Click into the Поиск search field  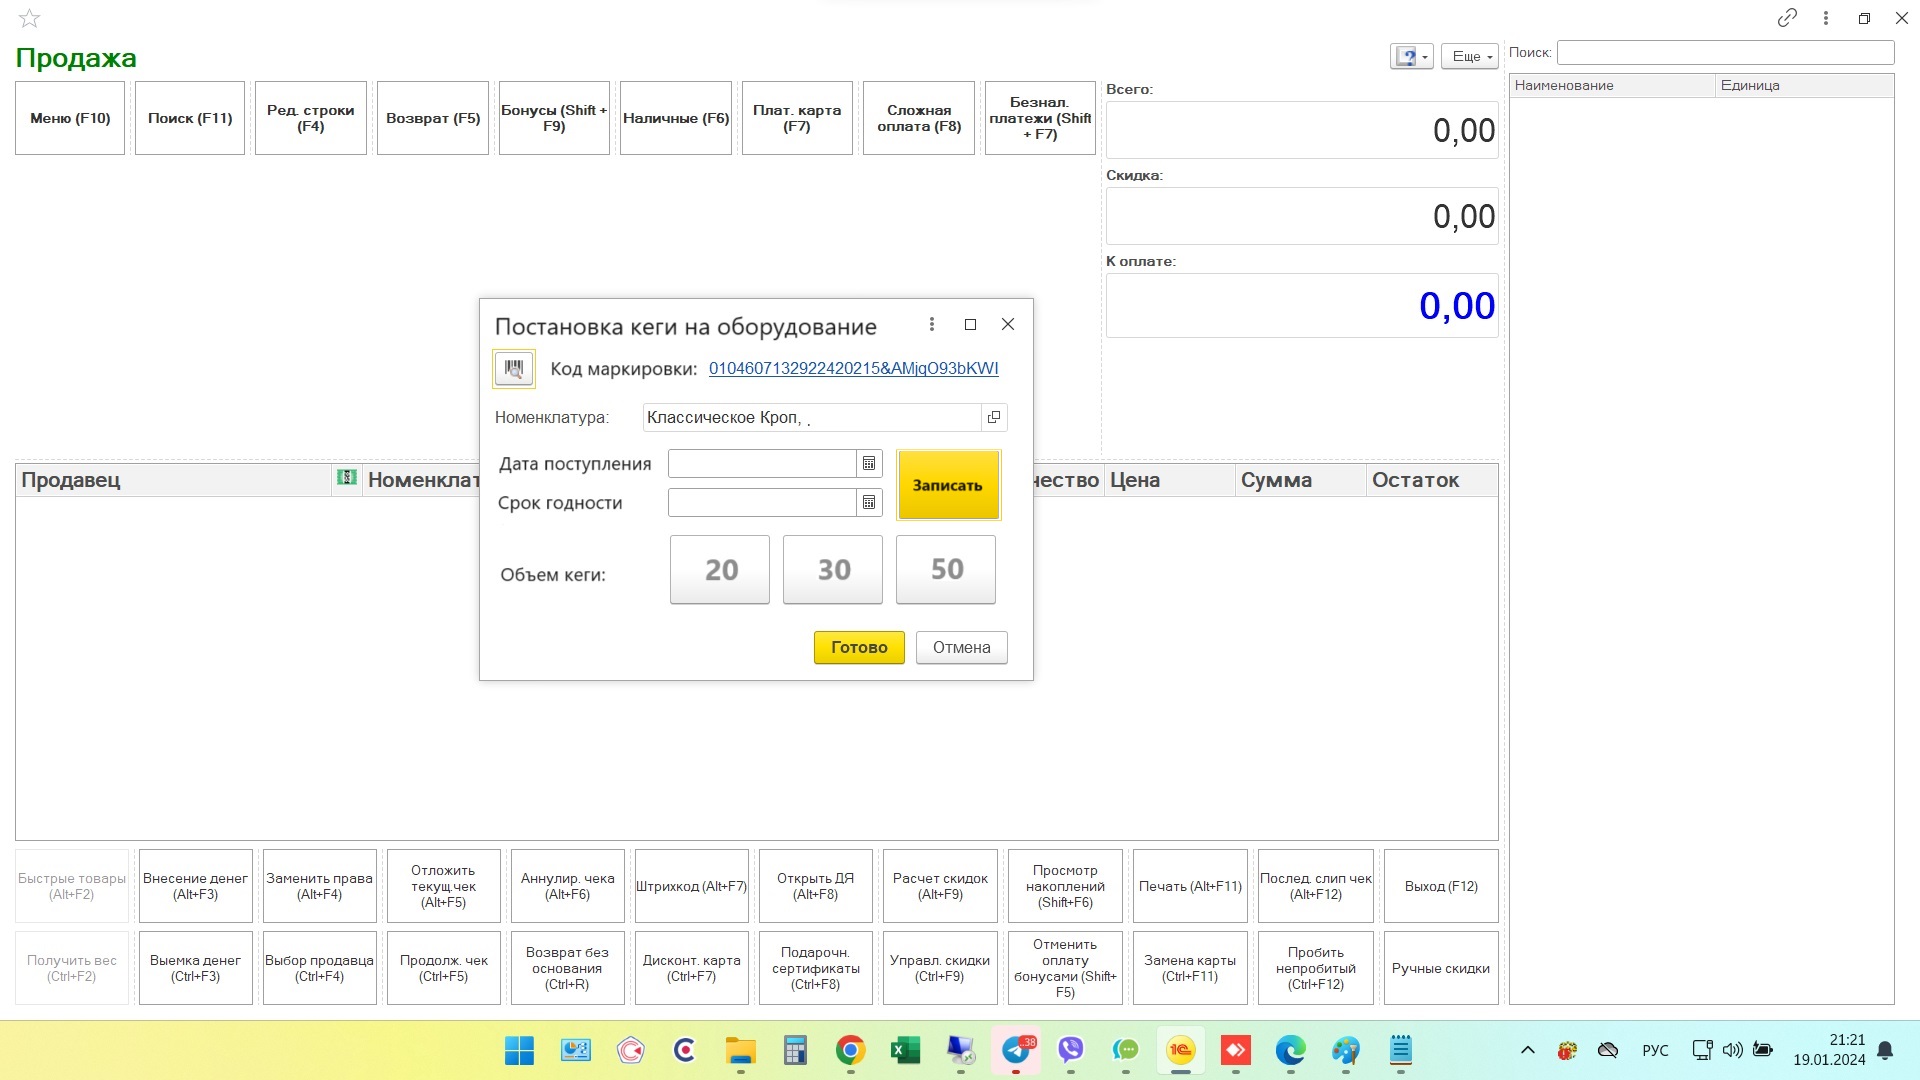coord(1725,53)
